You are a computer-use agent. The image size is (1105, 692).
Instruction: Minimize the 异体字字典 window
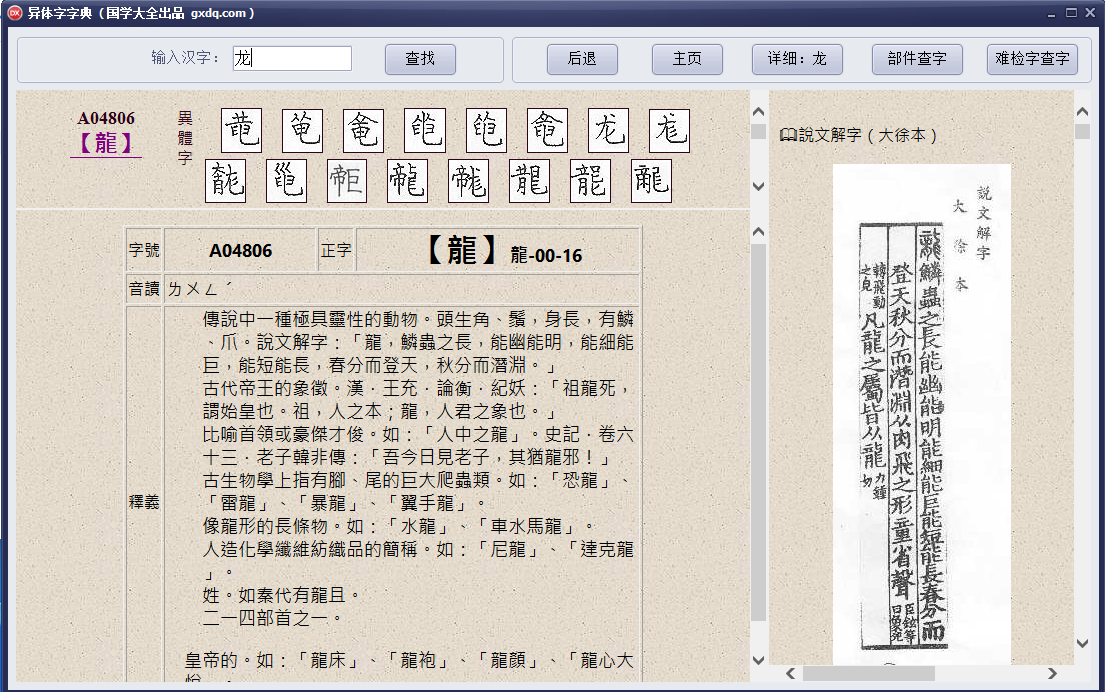[x=1051, y=13]
